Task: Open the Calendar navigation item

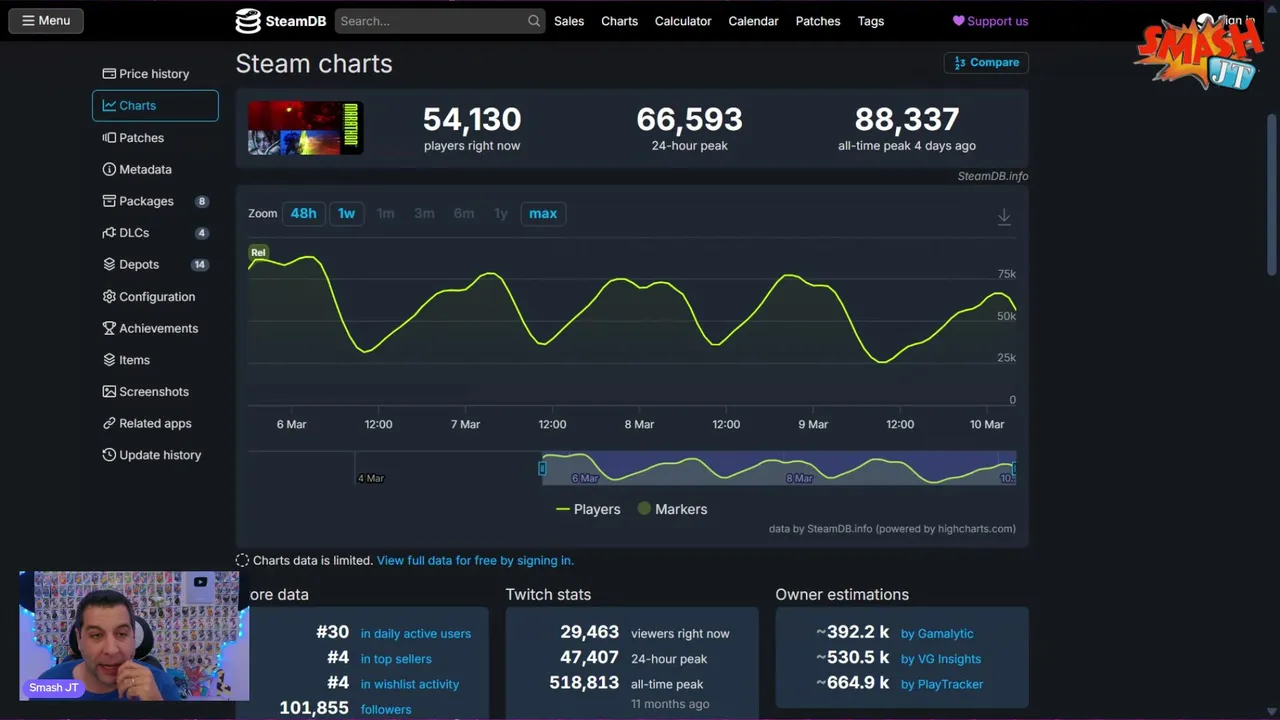Action: pos(753,21)
